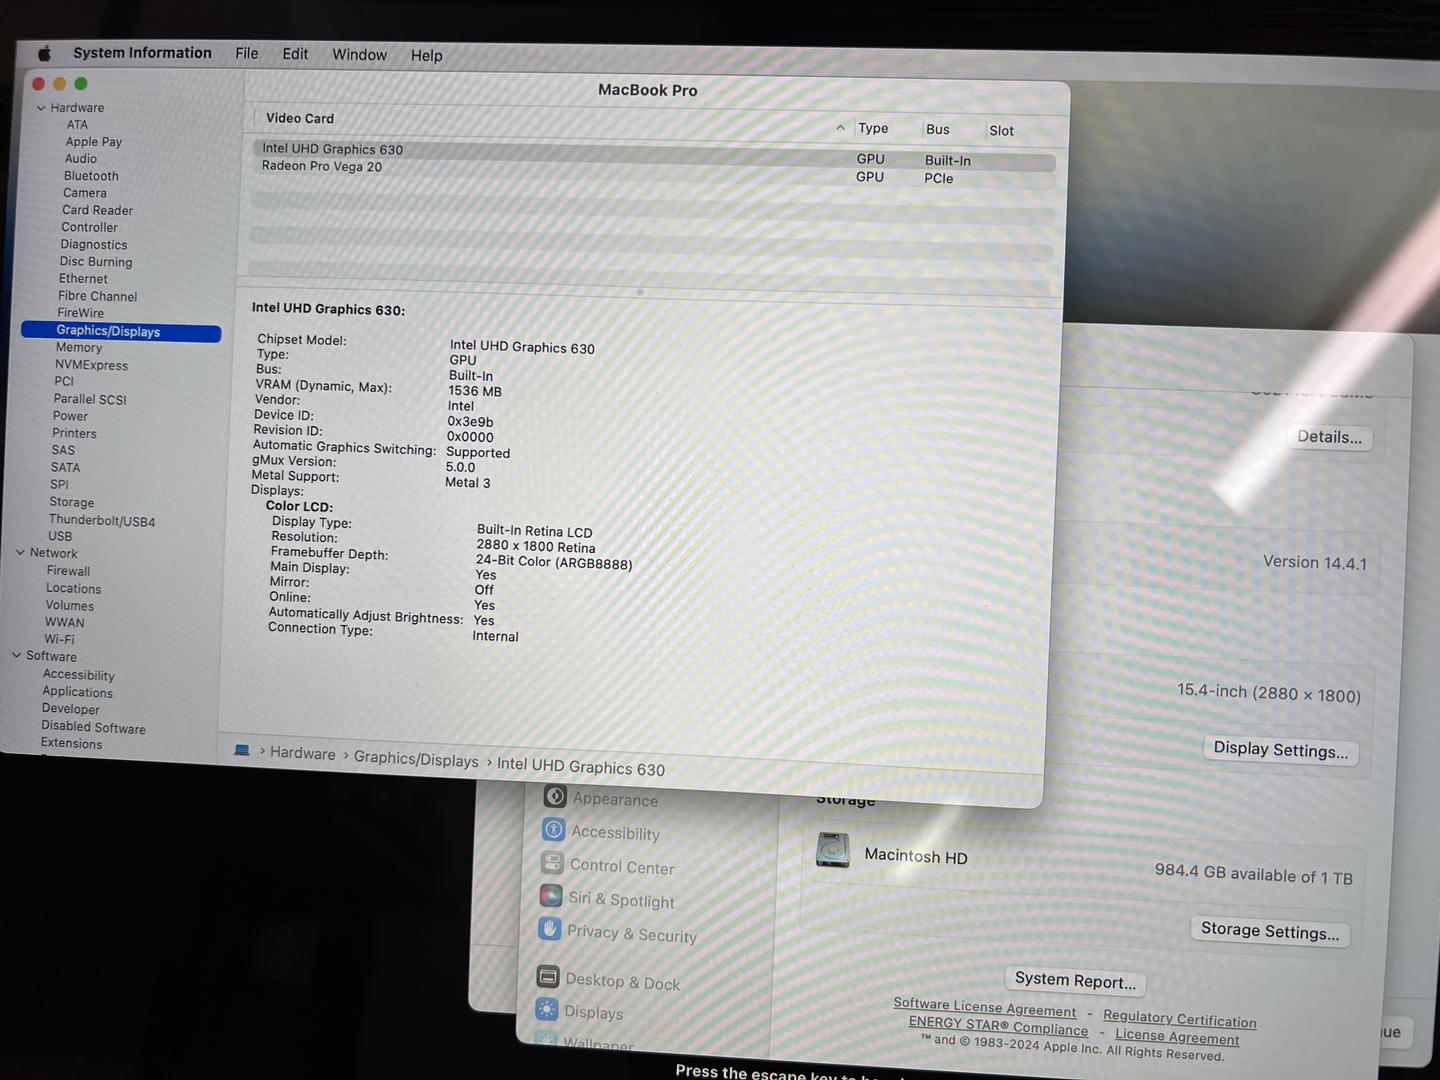Select Radeon Pro Vega 20 row

point(654,172)
